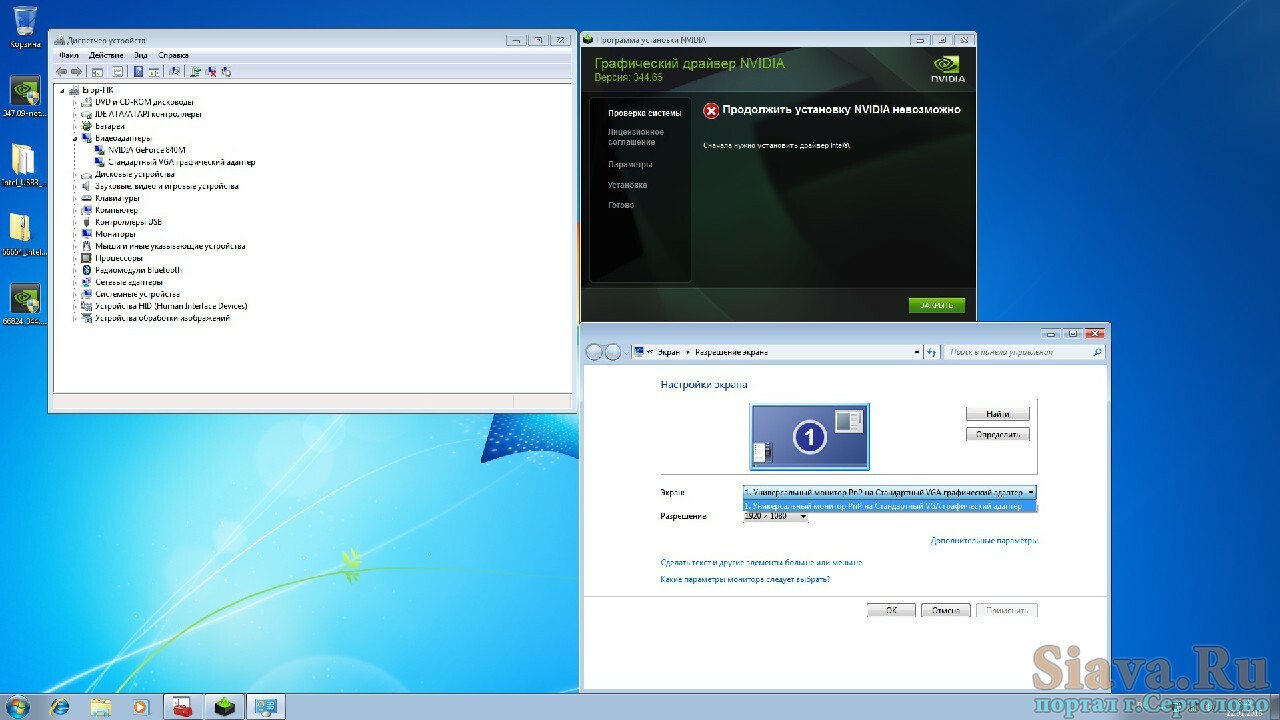Select the Intel folder icon on desktop
The width and height of the screenshot is (1280, 720).
(x=24, y=166)
